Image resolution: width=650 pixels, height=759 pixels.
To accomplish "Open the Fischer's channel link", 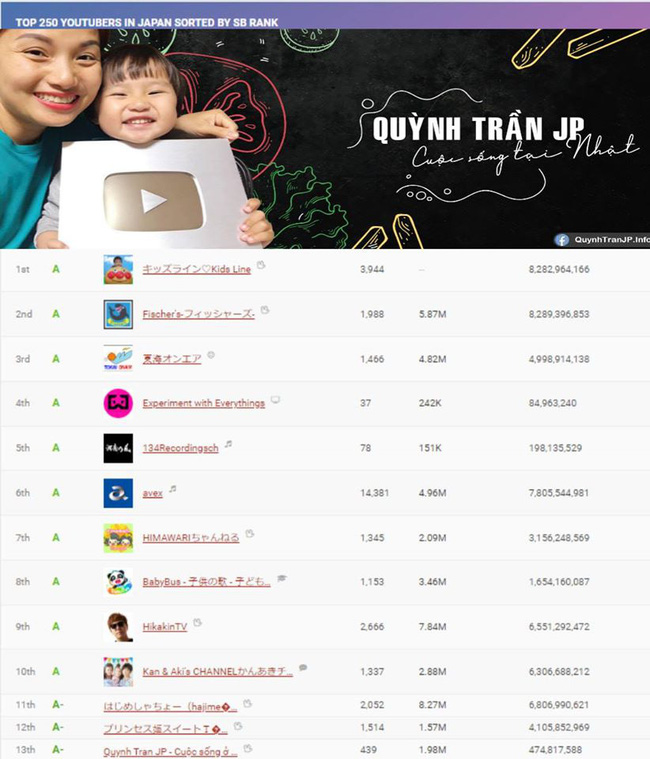I will [x=198, y=314].
